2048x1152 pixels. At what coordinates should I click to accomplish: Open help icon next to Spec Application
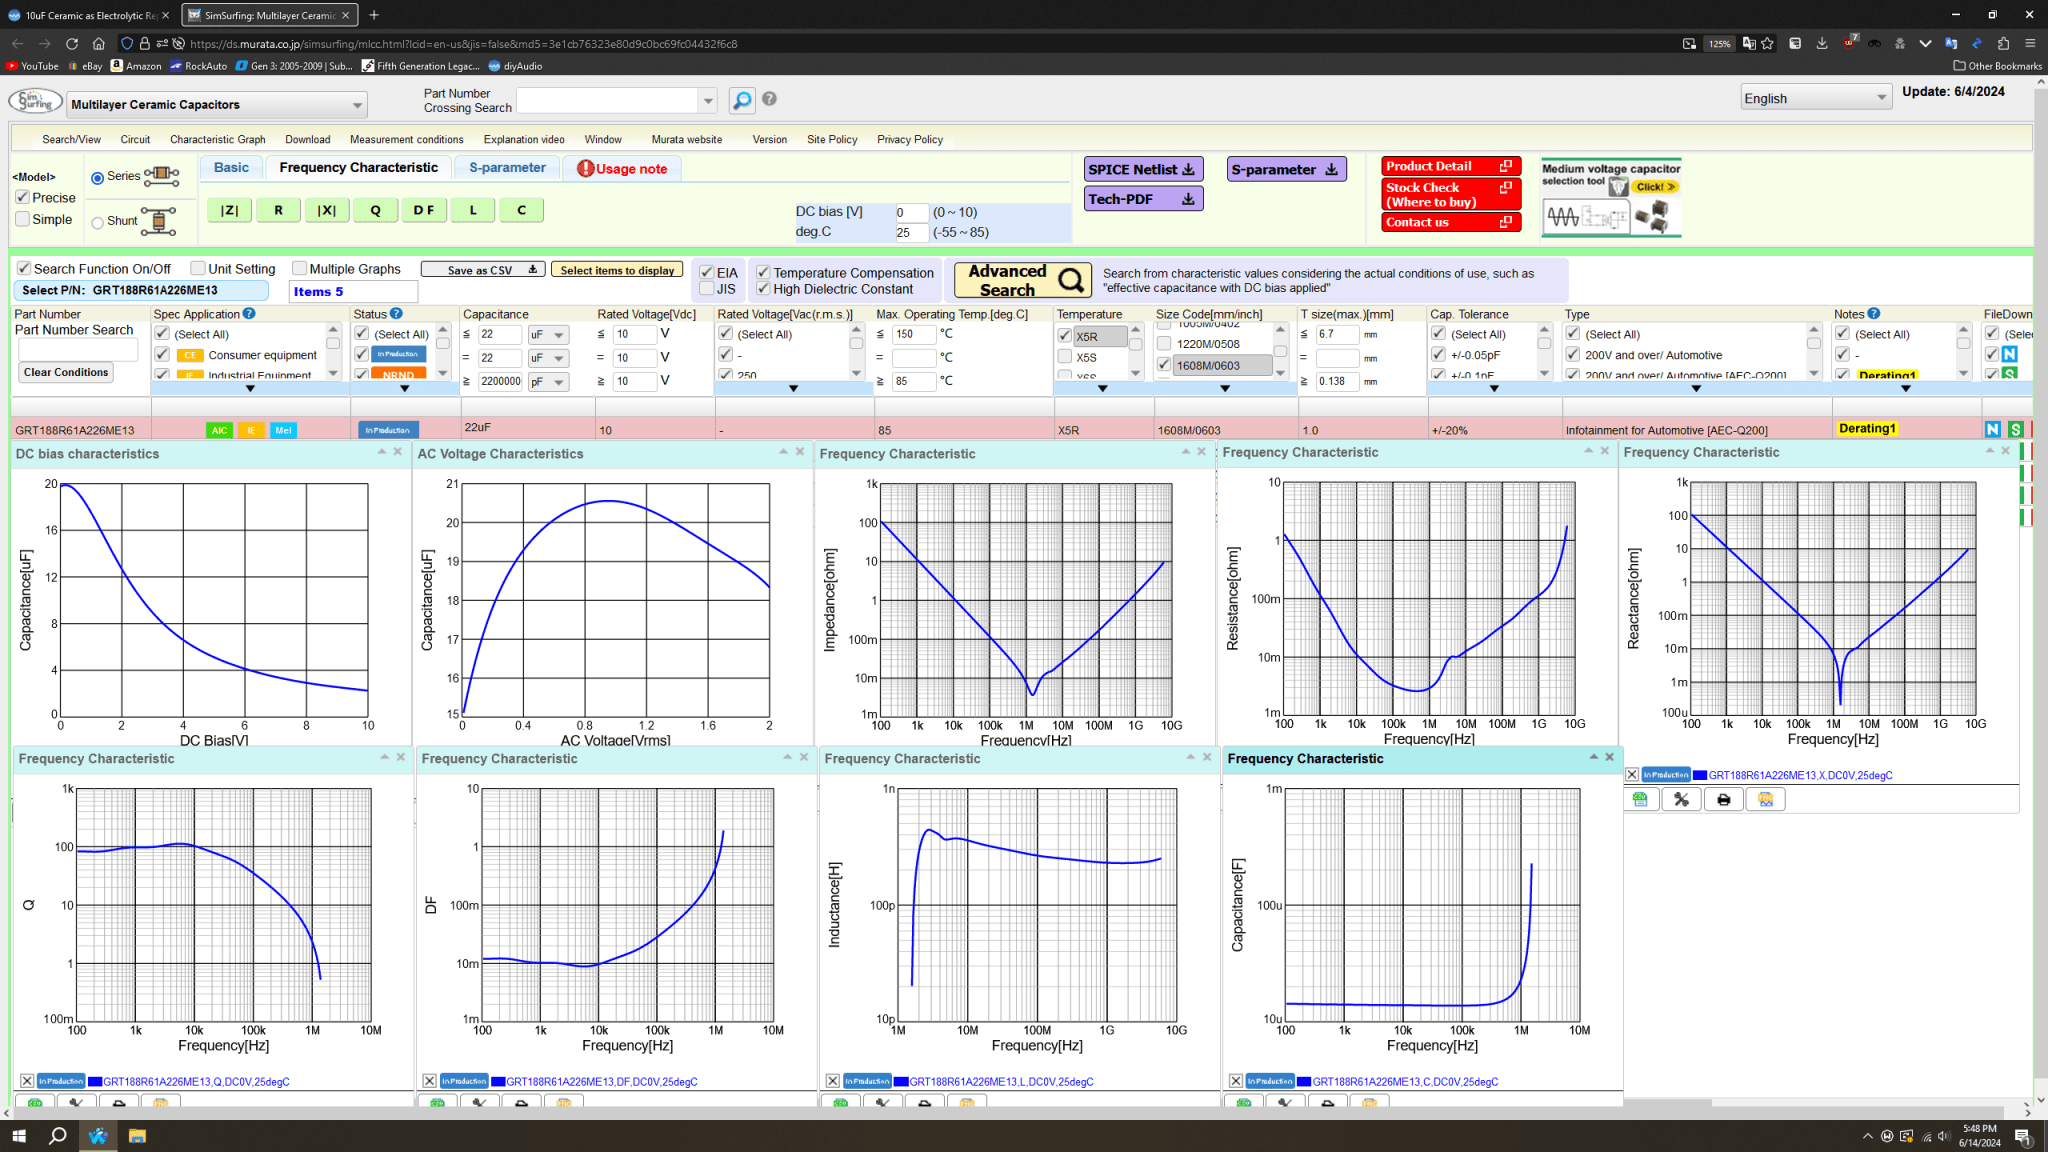pos(250,314)
